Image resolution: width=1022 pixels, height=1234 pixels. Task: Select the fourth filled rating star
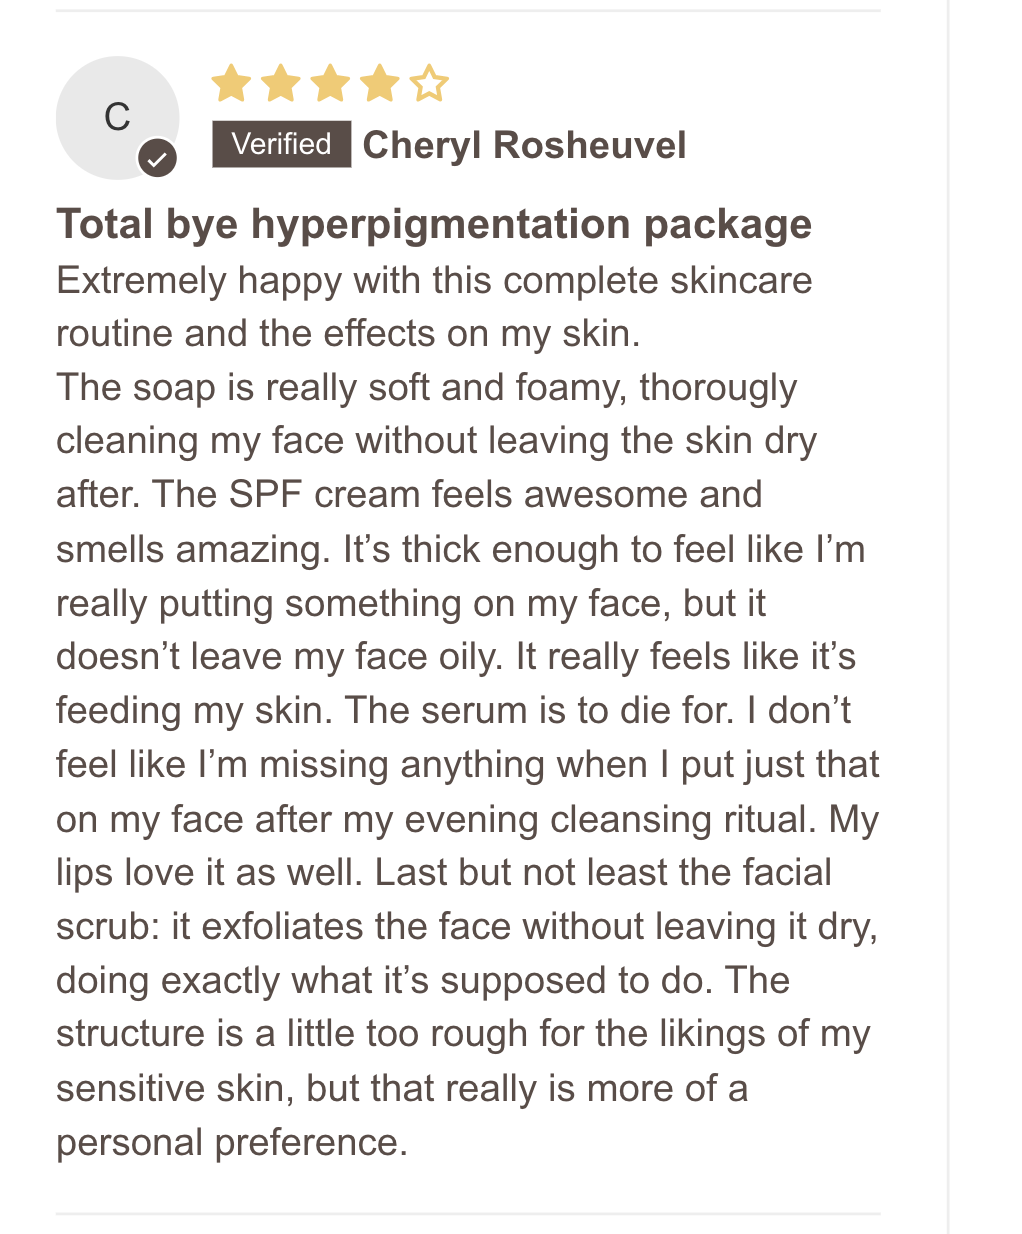pos(380,84)
